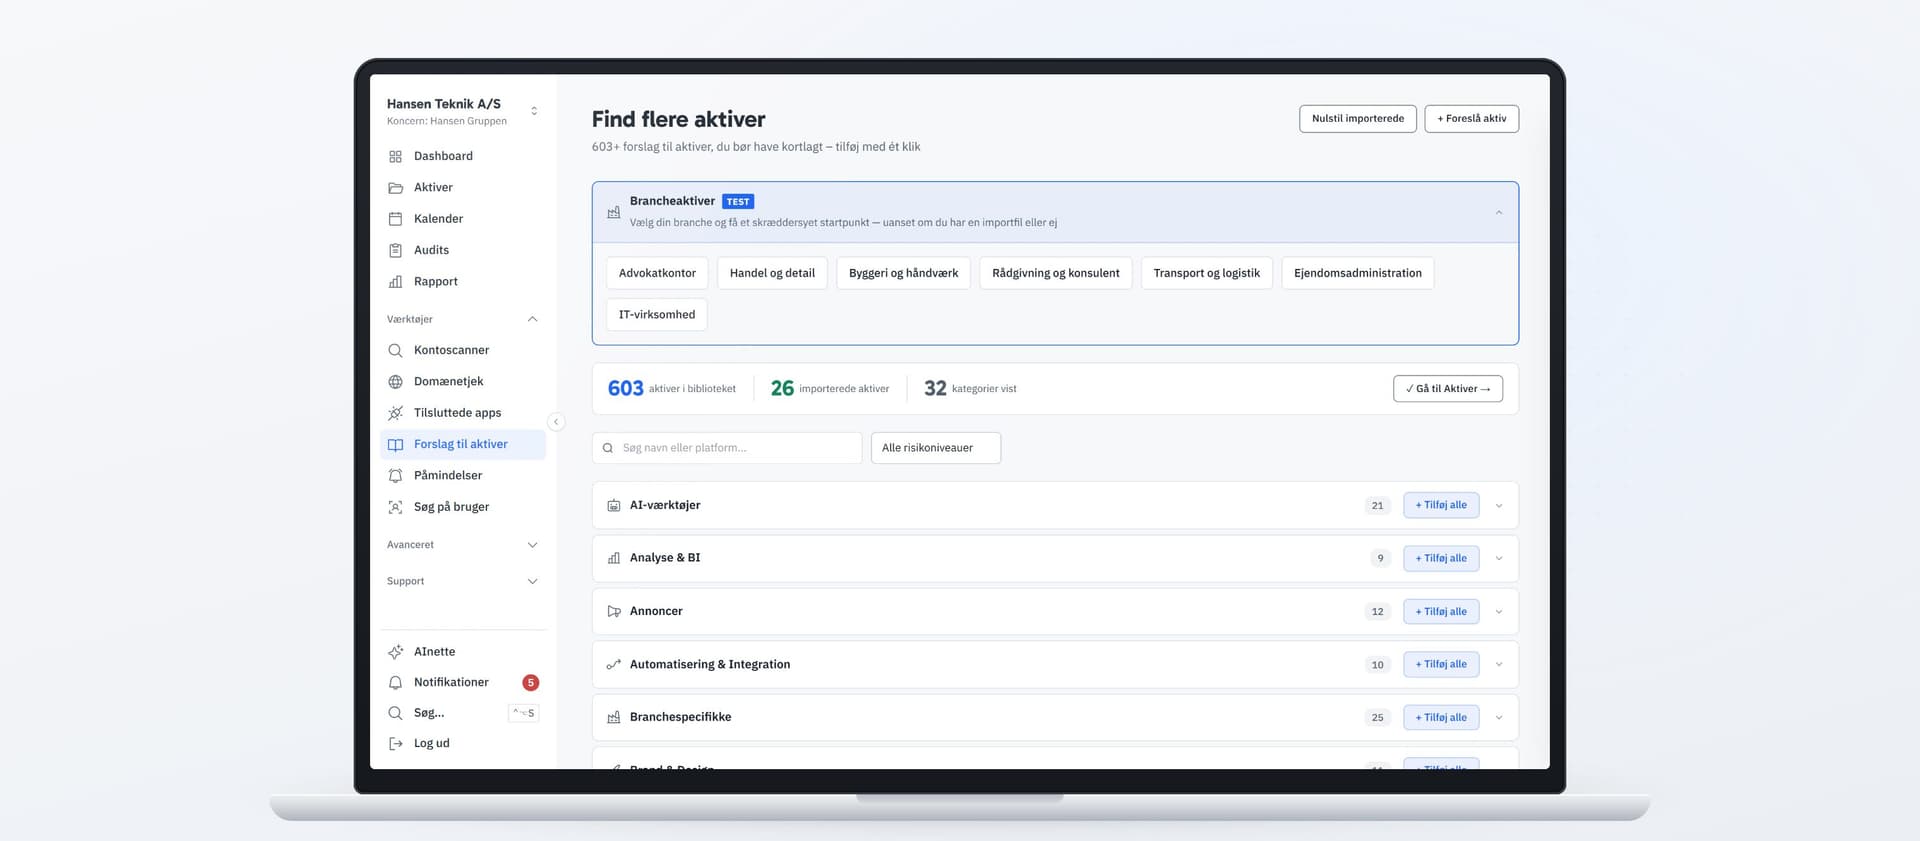Click the Tilsluttede apps plug icon
The image size is (1920, 841).
point(395,413)
